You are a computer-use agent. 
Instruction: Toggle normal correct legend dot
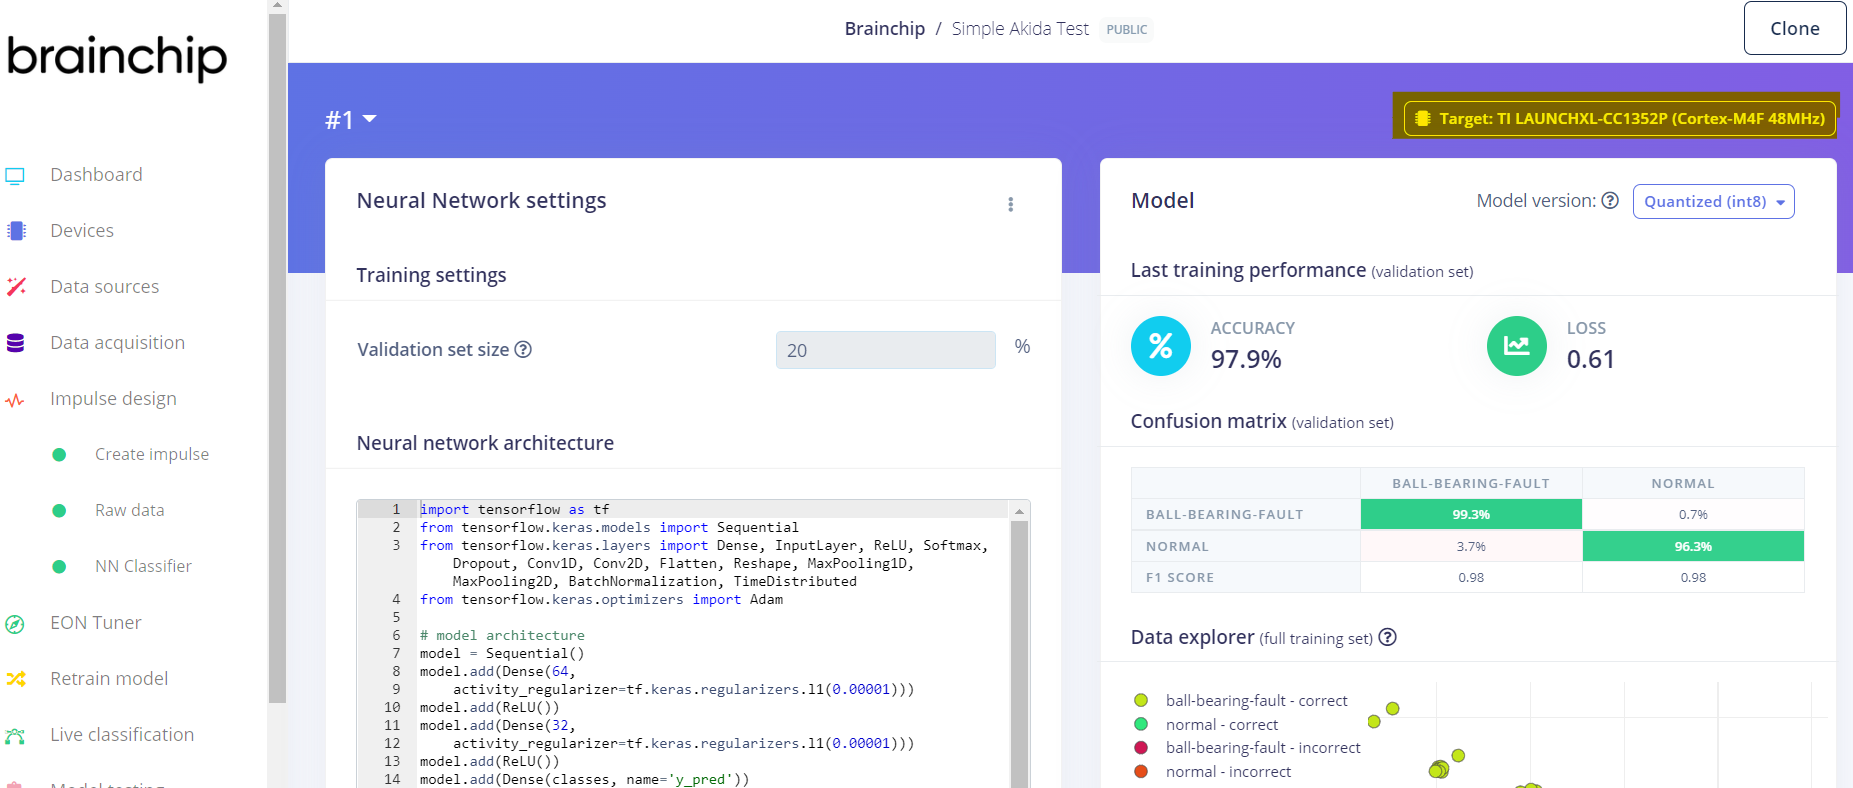pyautogui.click(x=1141, y=724)
